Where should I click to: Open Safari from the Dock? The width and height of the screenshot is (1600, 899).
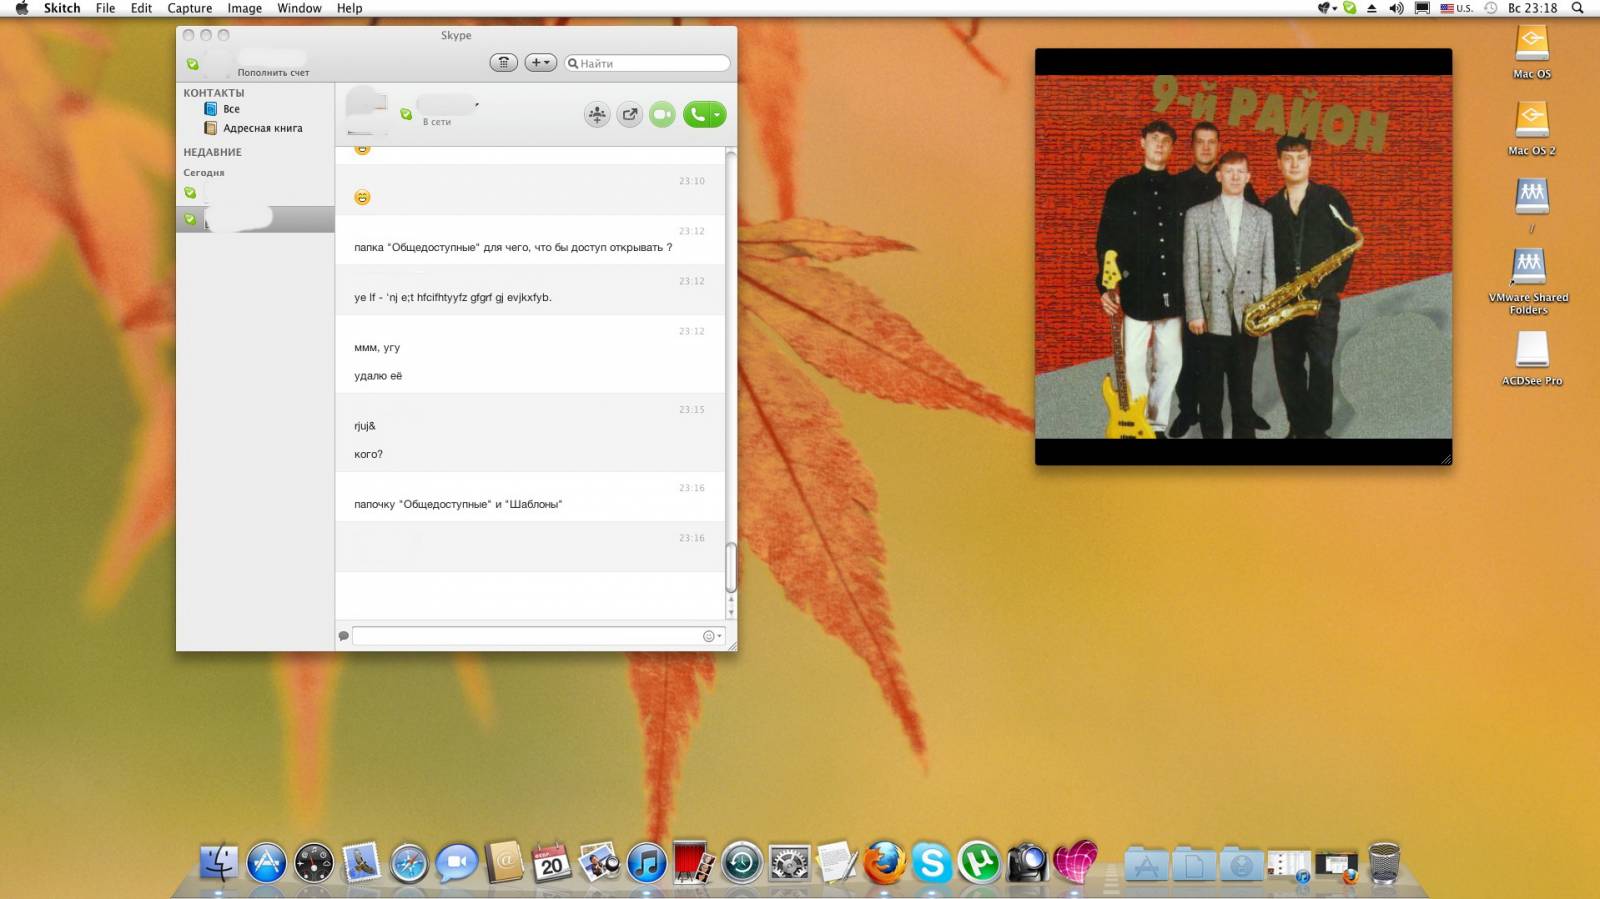pyautogui.click(x=409, y=863)
